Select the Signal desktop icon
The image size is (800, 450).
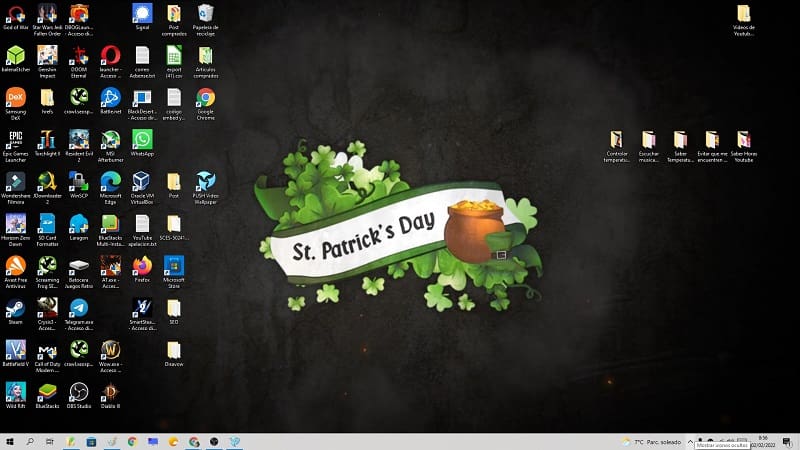pos(142,18)
